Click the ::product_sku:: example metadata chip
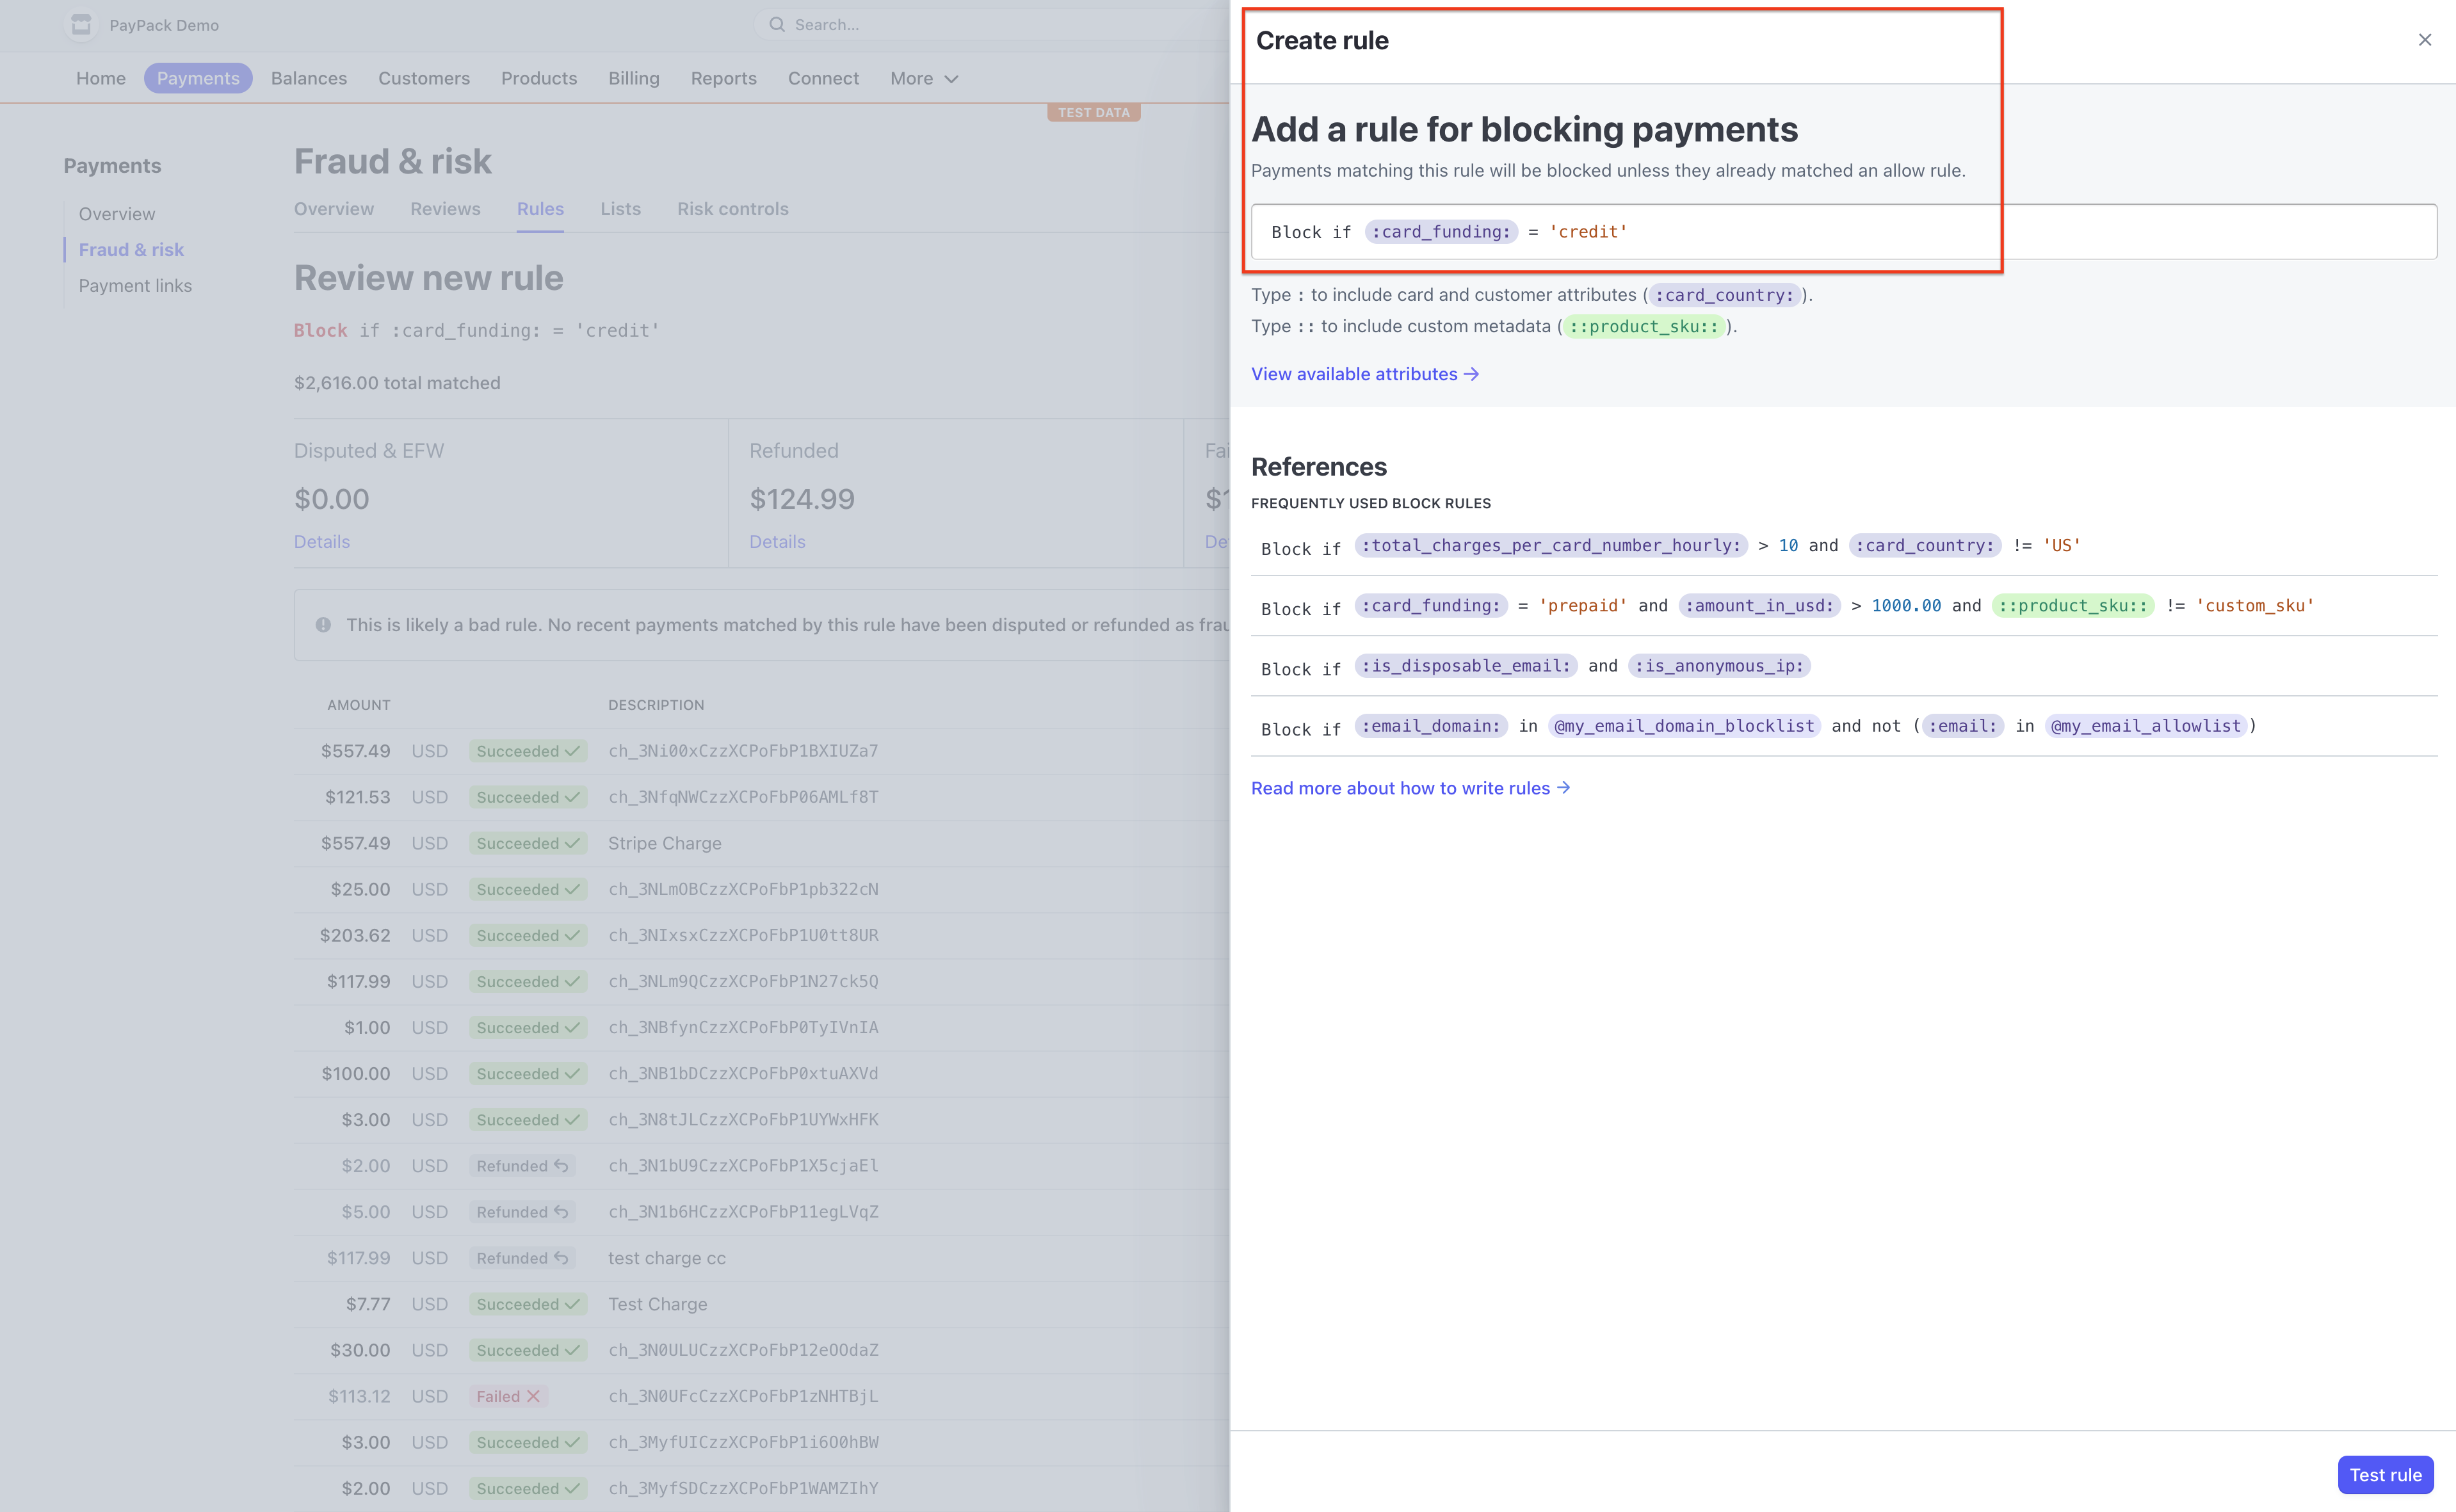The height and width of the screenshot is (1512, 2456). (1644, 326)
